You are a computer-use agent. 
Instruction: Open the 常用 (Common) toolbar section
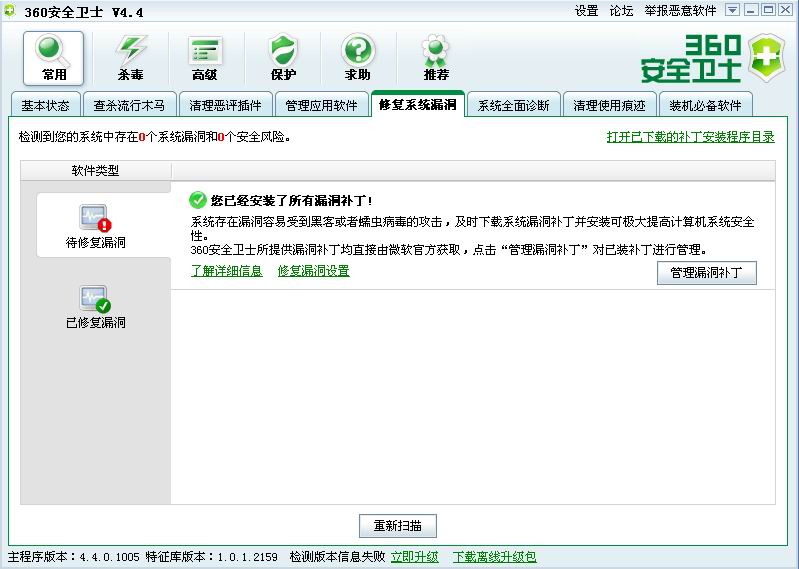click(x=54, y=58)
